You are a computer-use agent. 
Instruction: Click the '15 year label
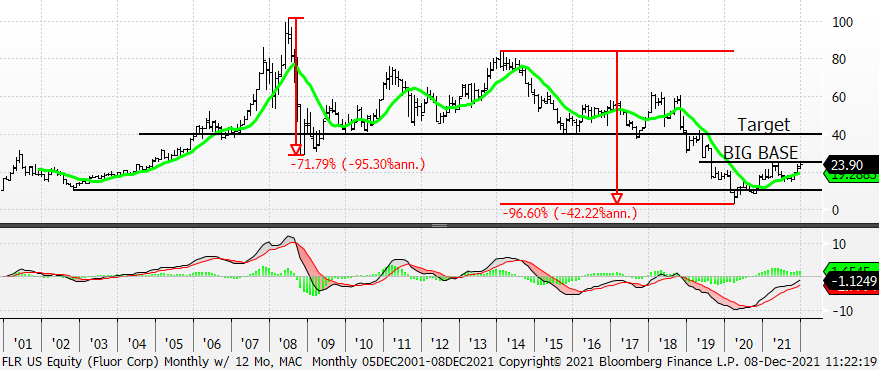tap(553, 343)
